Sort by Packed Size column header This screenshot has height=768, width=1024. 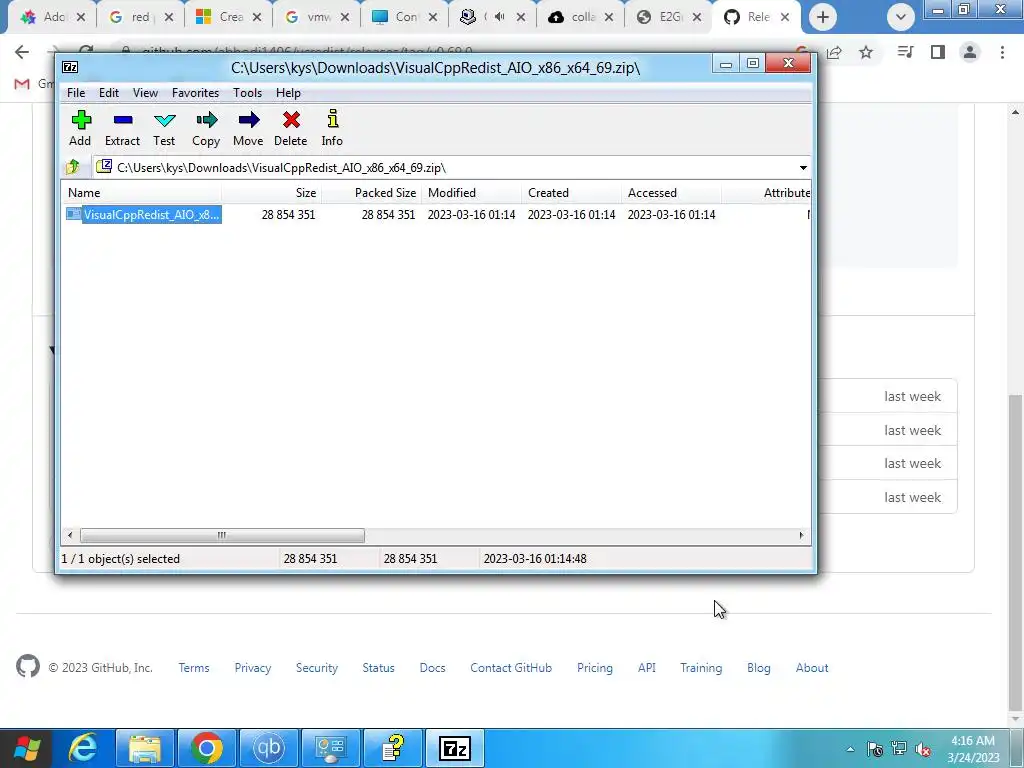tap(372, 193)
